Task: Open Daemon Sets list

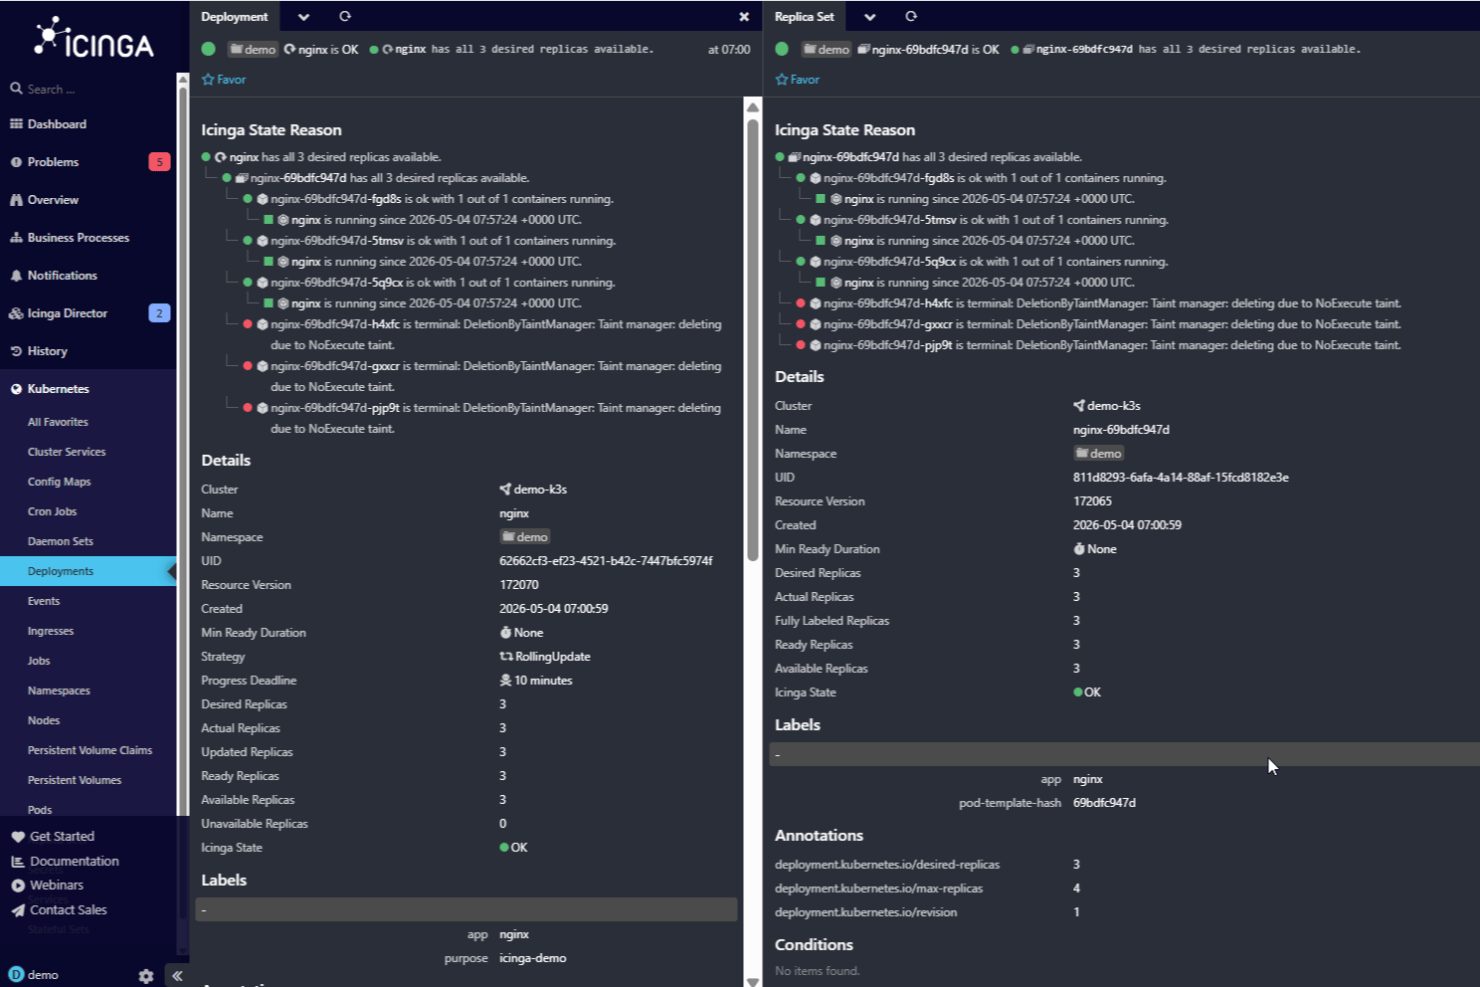Action: point(60,541)
